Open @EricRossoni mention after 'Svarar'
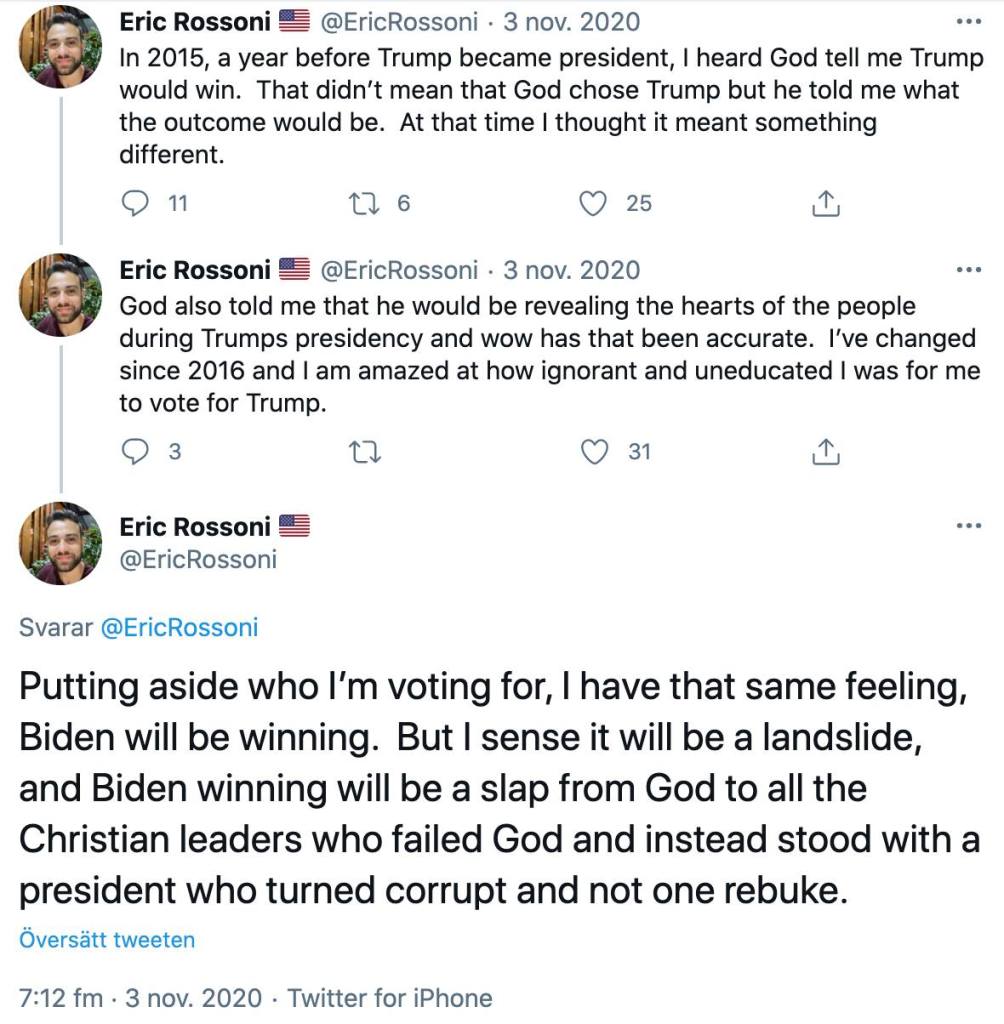The width and height of the screenshot is (1004, 1024). coord(180,628)
